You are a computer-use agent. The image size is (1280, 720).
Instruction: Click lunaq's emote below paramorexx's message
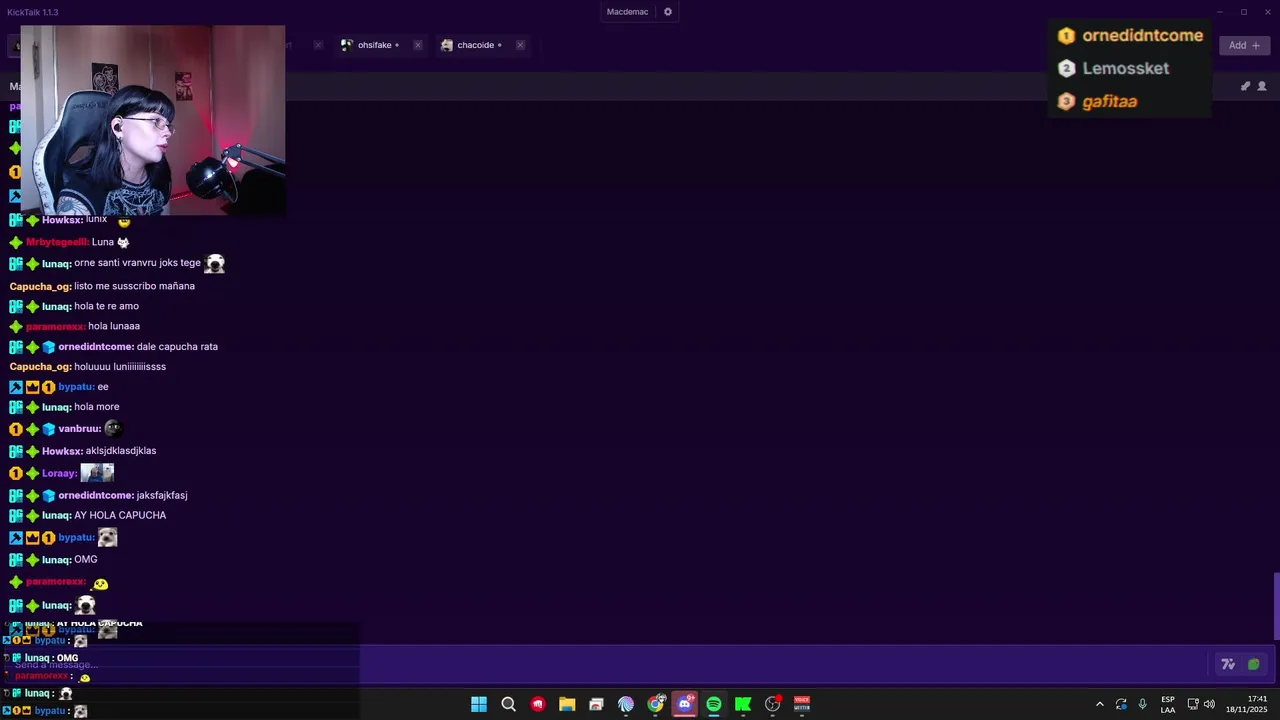click(86, 605)
